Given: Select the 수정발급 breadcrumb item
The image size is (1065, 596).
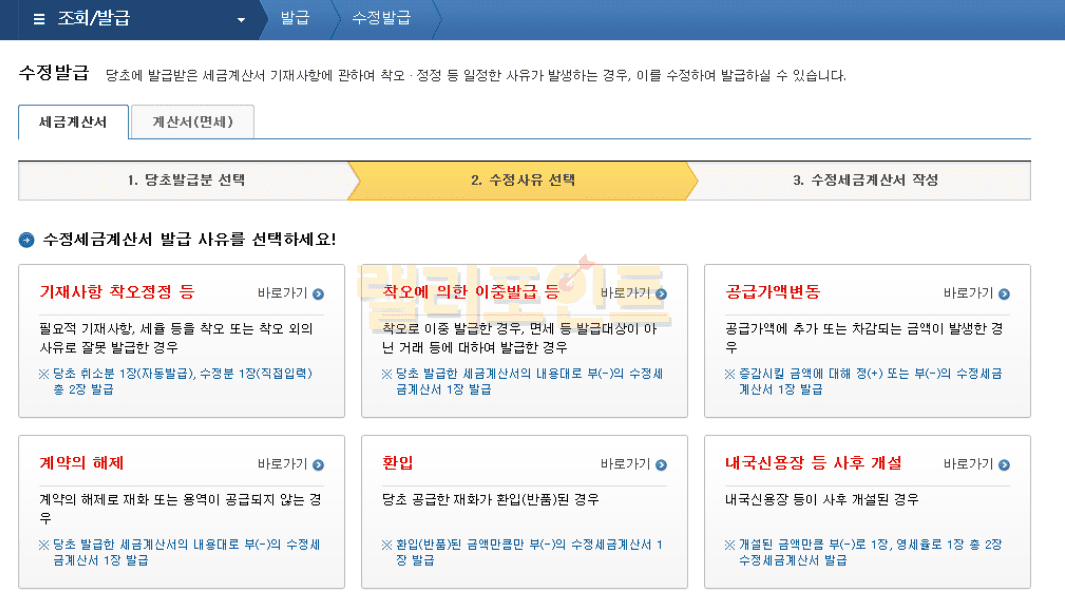Looking at the screenshot, I should pyautogui.click(x=381, y=19).
